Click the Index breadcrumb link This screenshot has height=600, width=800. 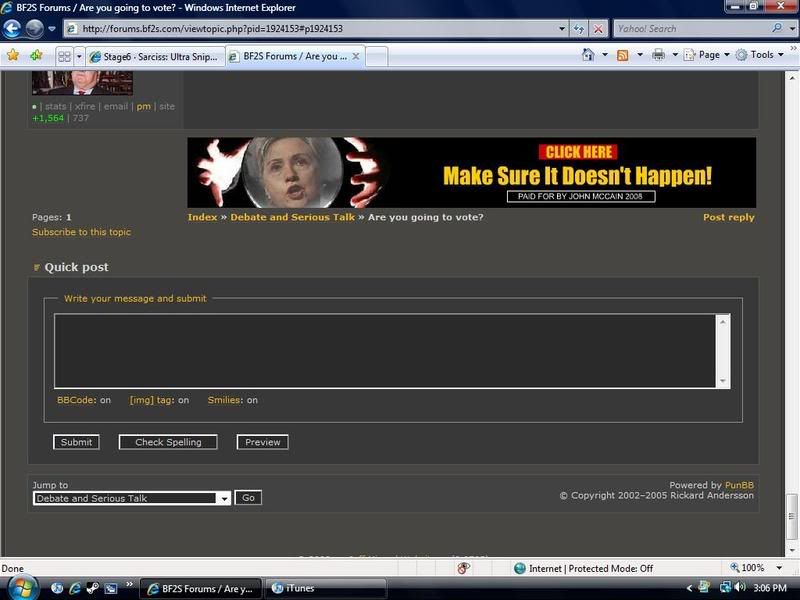(x=202, y=217)
